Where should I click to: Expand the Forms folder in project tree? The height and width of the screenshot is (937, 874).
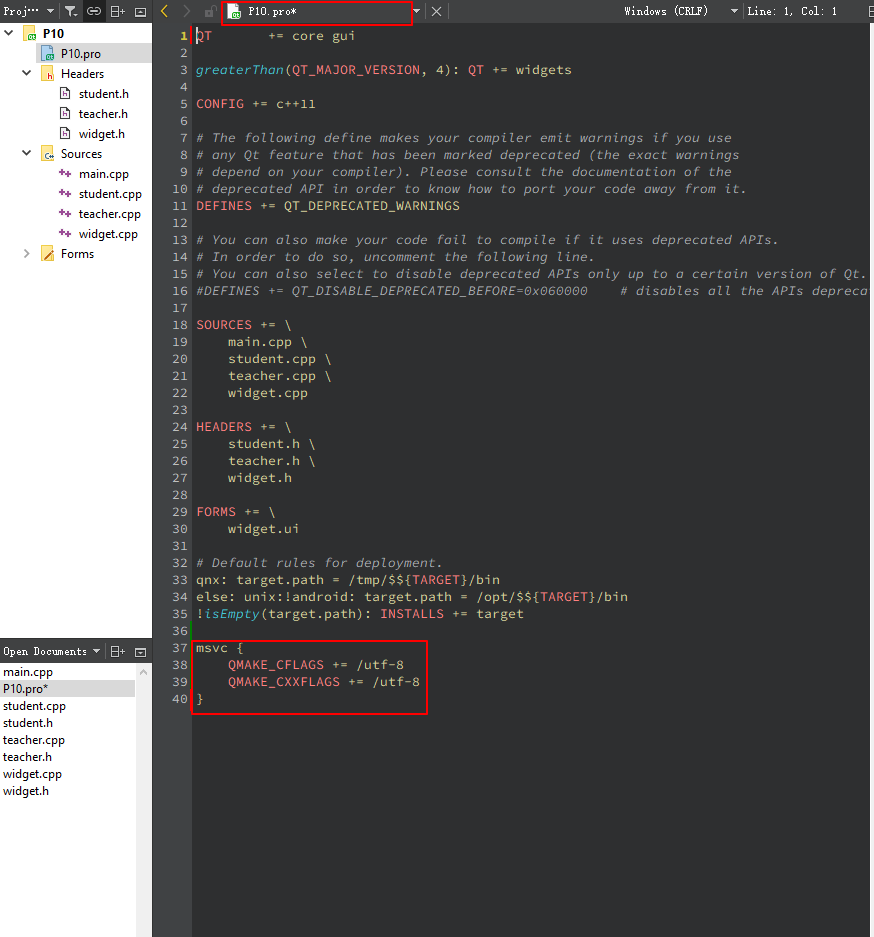(x=26, y=253)
